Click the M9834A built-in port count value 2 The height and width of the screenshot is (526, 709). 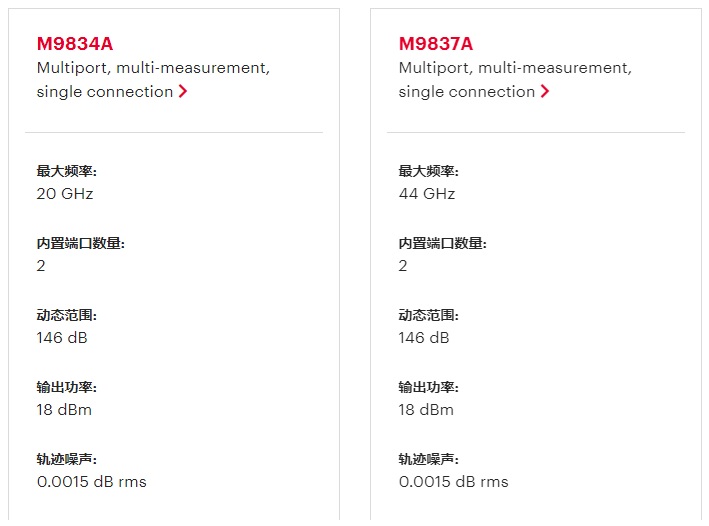(41, 265)
